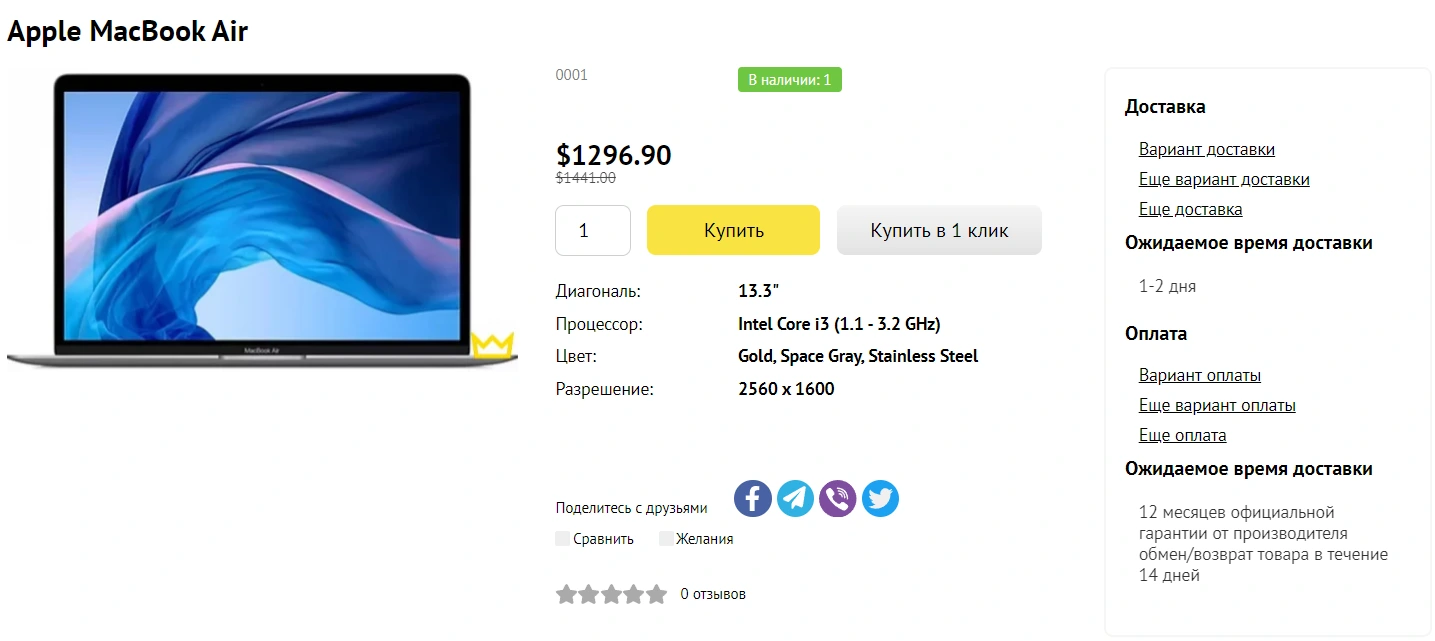Open the Еще доставка link
The width and height of the screenshot is (1435, 641).
click(1191, 210)
